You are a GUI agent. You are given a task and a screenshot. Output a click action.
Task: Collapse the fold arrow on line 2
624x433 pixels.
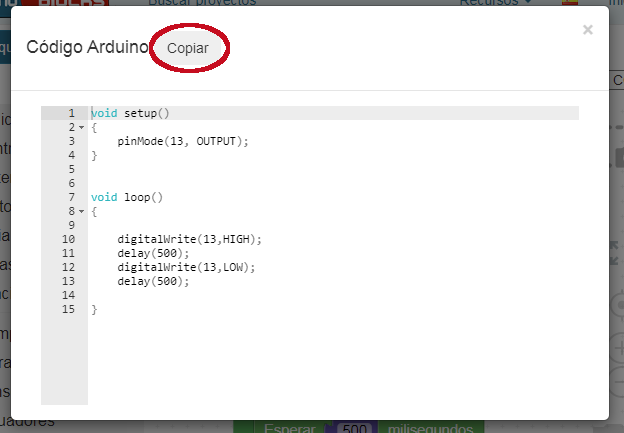coord(82,127)
